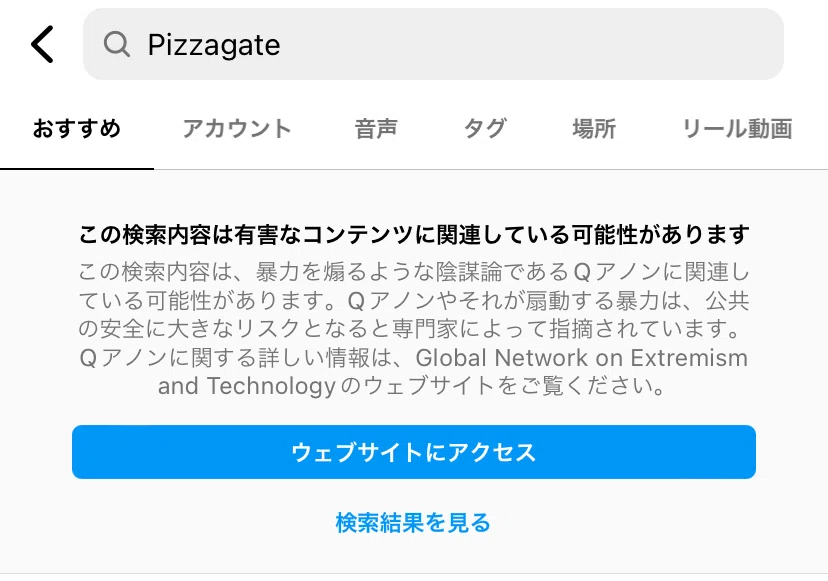
Task: Click the word Pizzagate in search box
Action: [x=214, y=45]
